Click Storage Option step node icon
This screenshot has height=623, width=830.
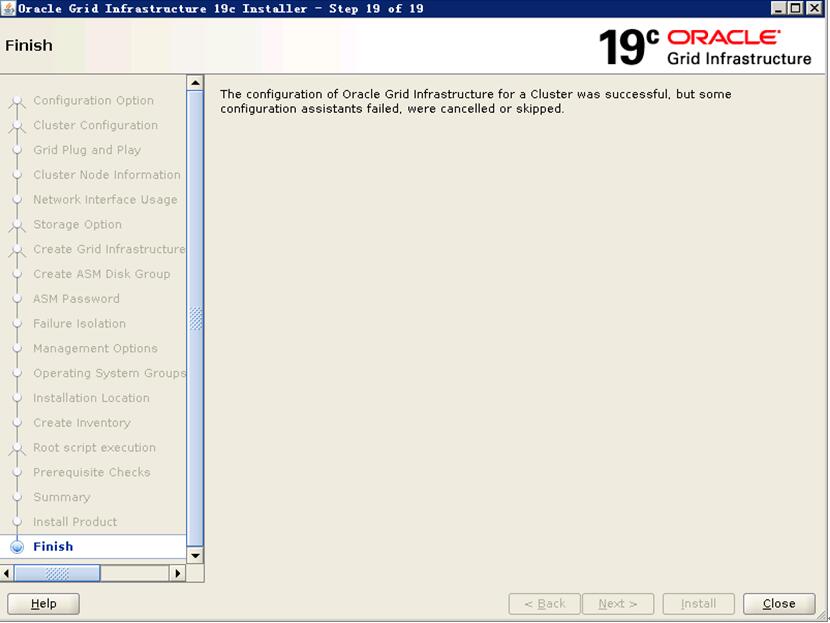[x=17, y=225]
